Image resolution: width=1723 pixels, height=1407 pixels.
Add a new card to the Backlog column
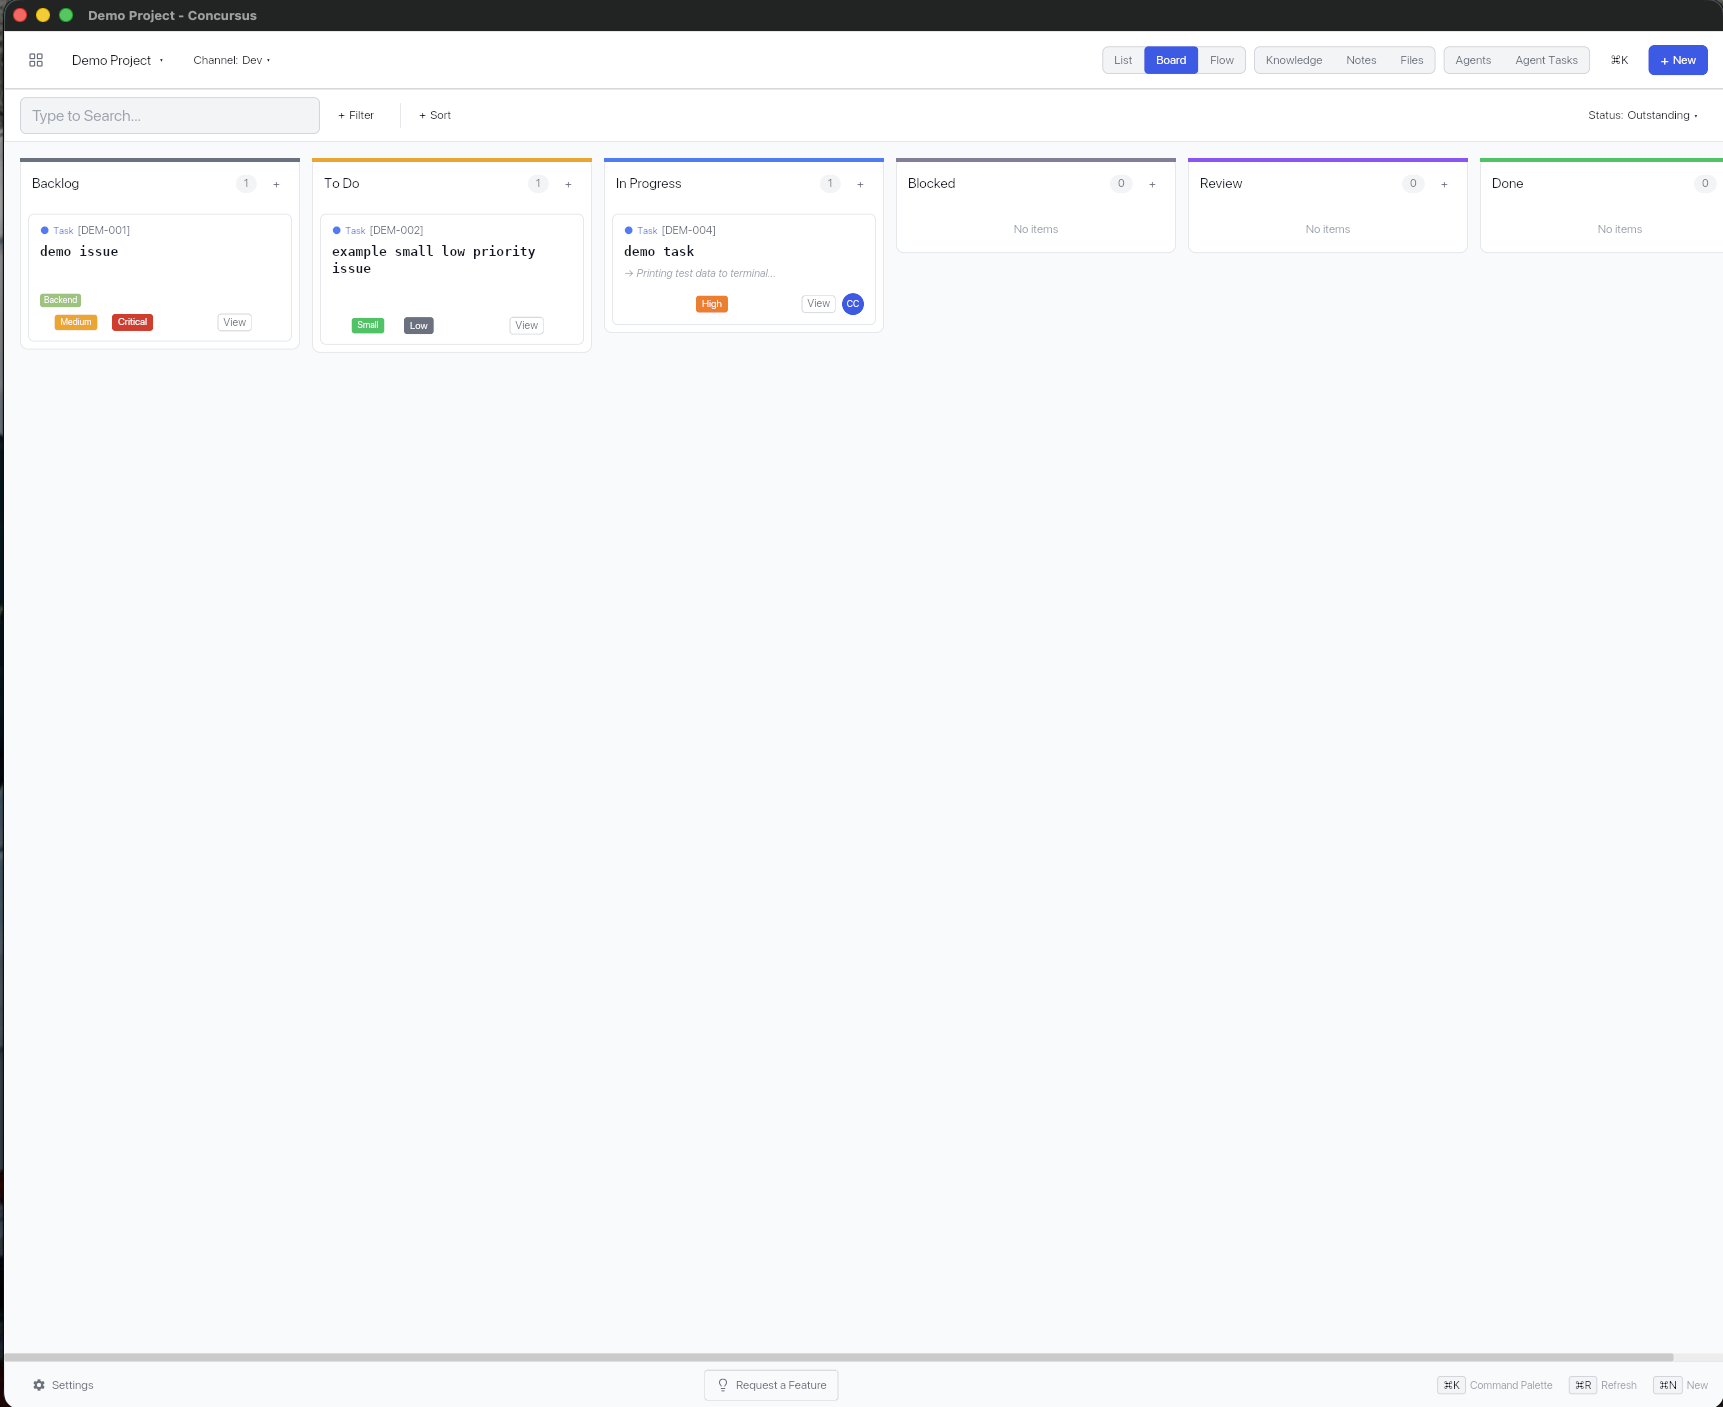[x=276, y=184]
